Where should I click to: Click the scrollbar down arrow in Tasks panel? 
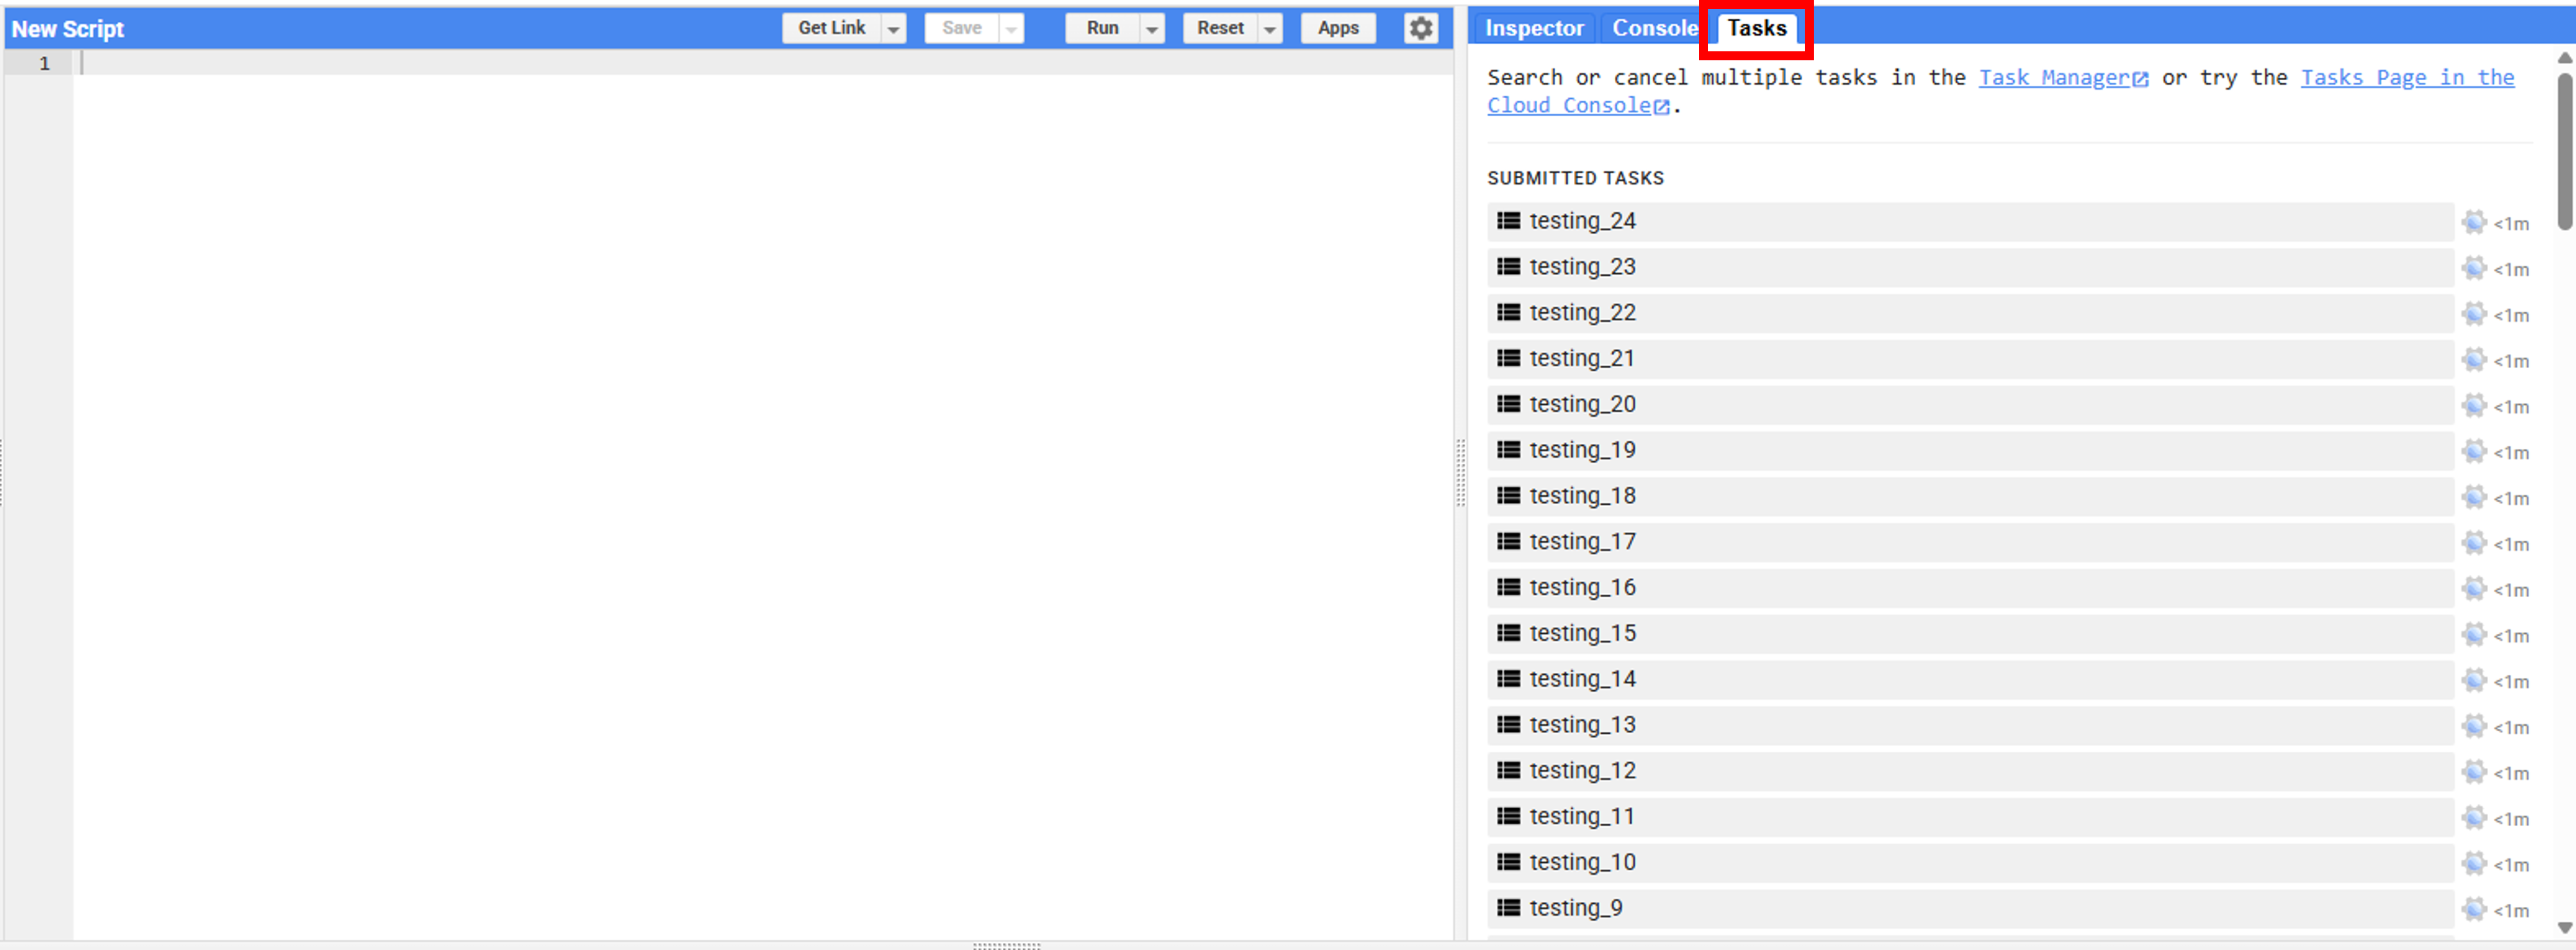pyautogui.click(x=2565, y=928)
